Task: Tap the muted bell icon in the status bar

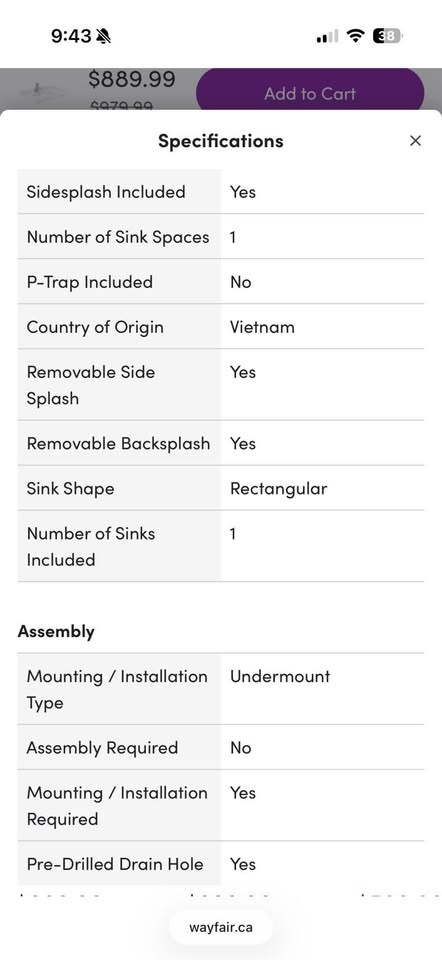Action: pyautogui.click(x=103, y=36)
